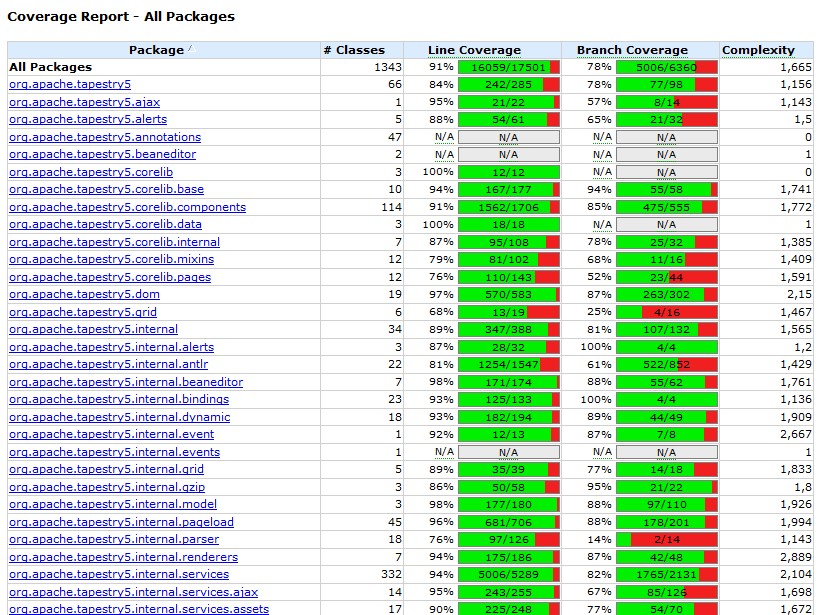This screenshot has width=820, height=615.
Task: Open org.apache.tapestry5.internal.services.assets link
Action: [139, 609]
